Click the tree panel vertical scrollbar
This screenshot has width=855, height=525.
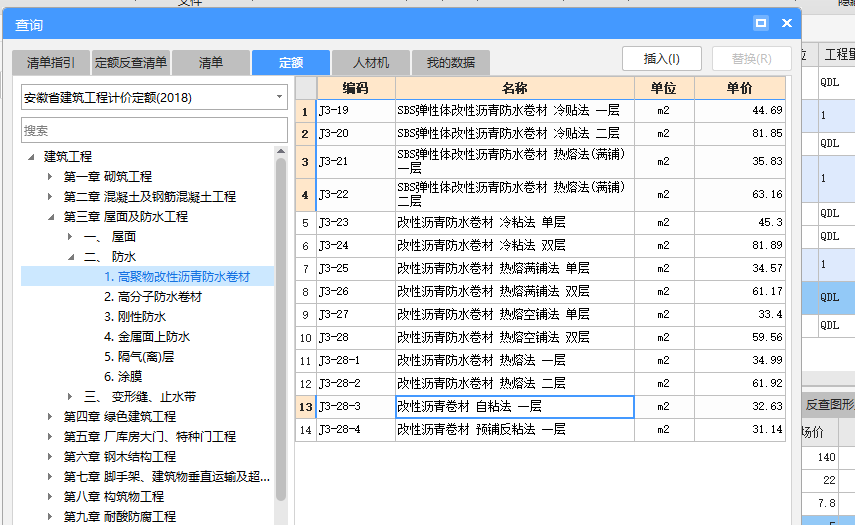tap(281, 329)
